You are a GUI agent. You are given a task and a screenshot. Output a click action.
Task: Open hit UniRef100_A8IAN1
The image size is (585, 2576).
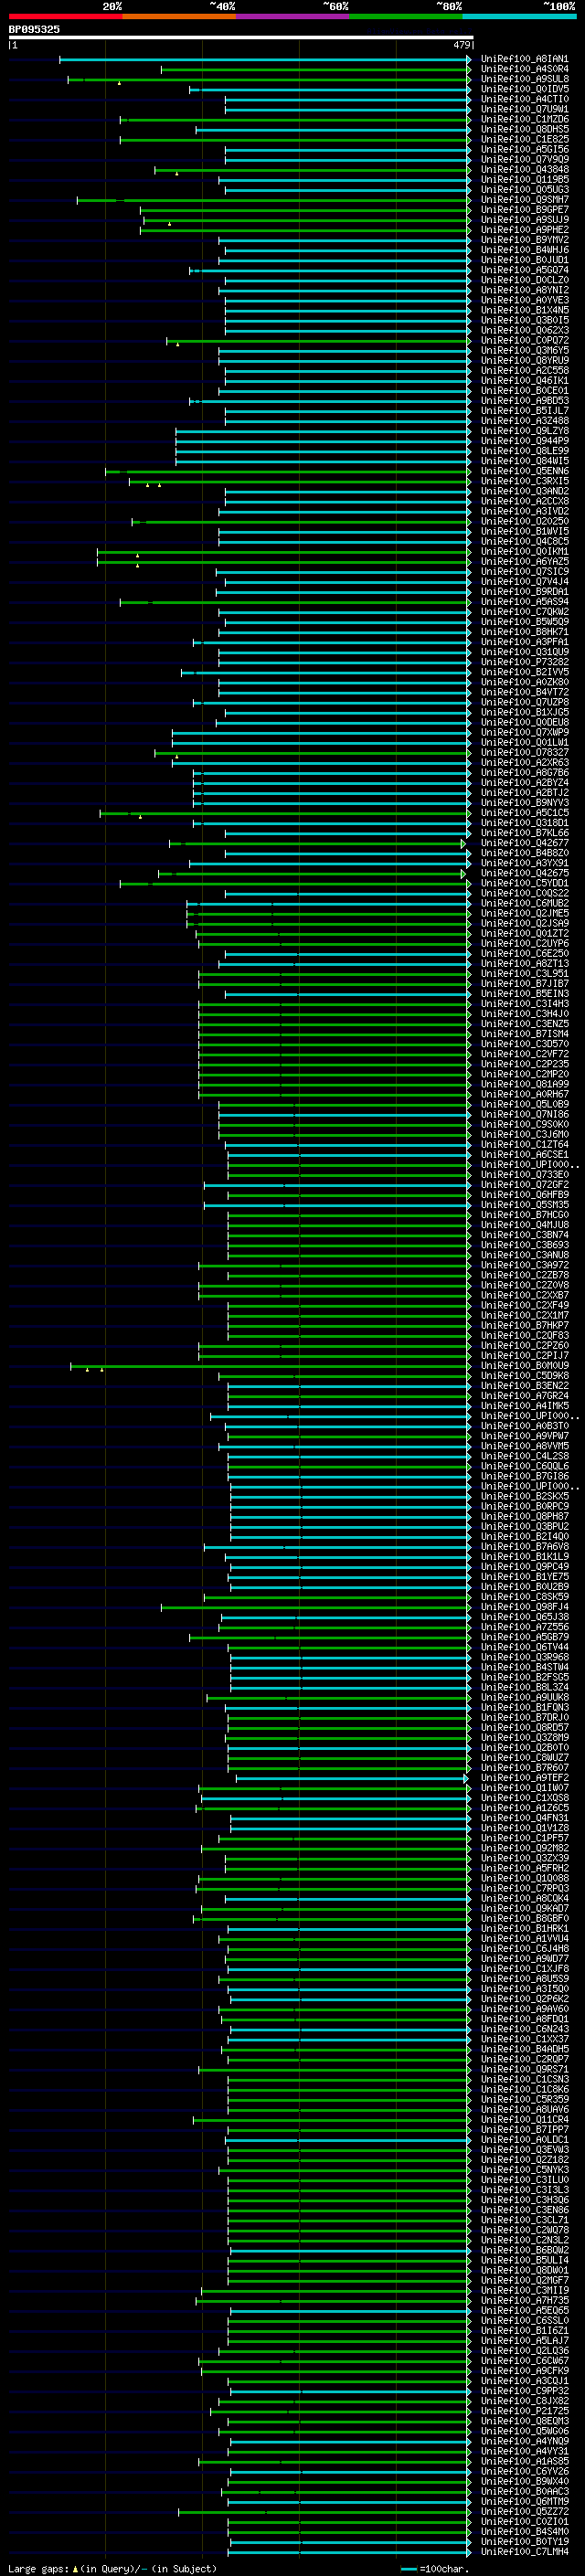[x=524, y=59]
